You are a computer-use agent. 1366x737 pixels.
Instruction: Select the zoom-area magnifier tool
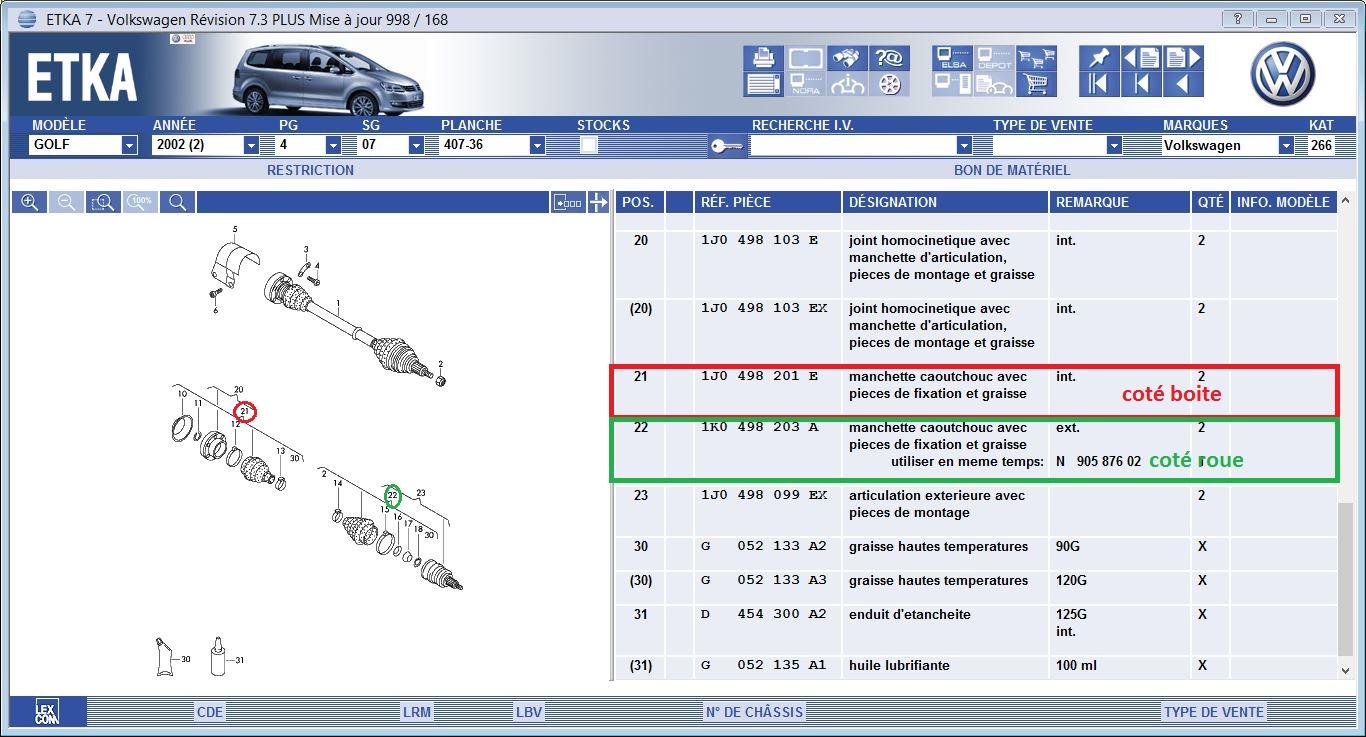[103, 202]
